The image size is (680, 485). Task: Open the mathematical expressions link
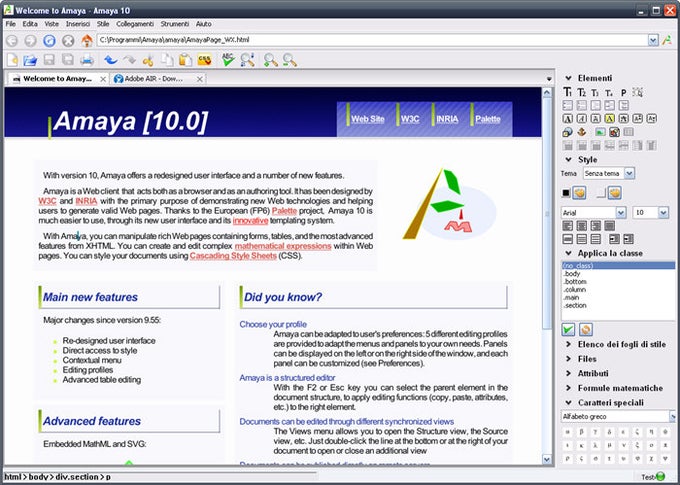(283, 246)
